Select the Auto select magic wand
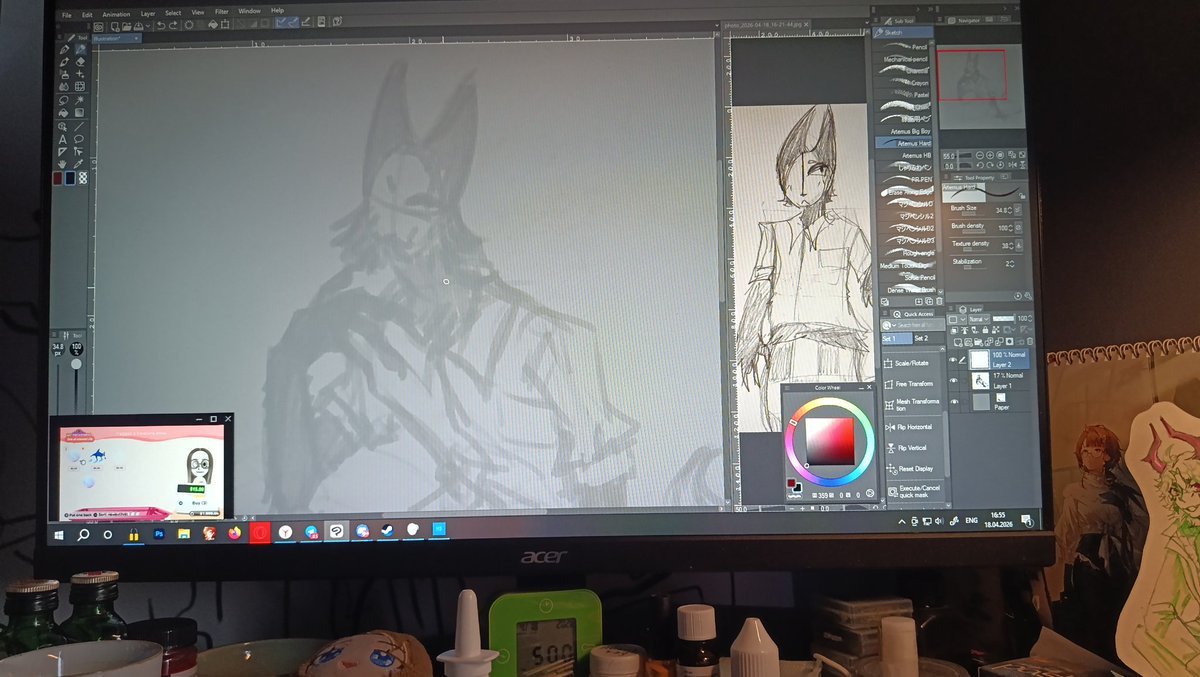This screenshot has width=1200, height=677. point(79,100)
